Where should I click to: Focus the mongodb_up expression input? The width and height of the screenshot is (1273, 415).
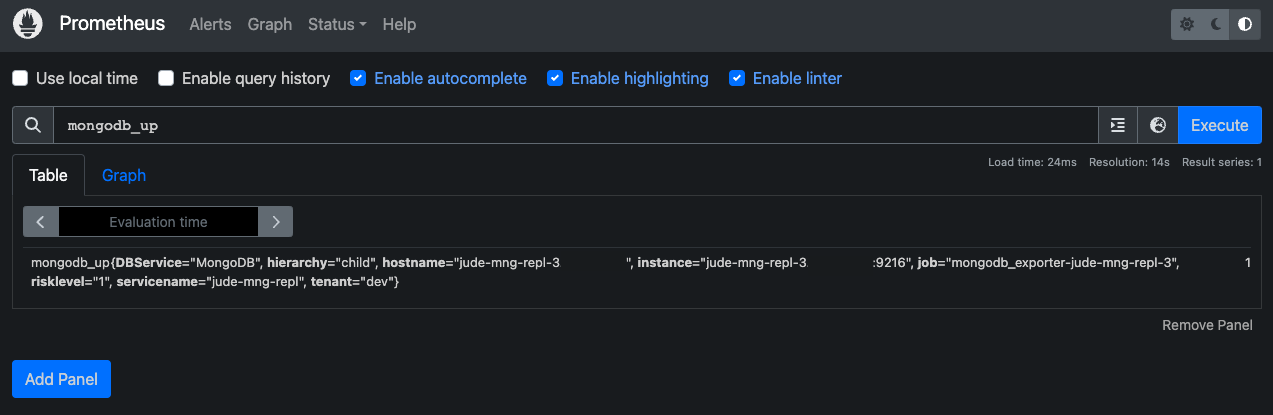pyautogui.click(x=575, y=125)
